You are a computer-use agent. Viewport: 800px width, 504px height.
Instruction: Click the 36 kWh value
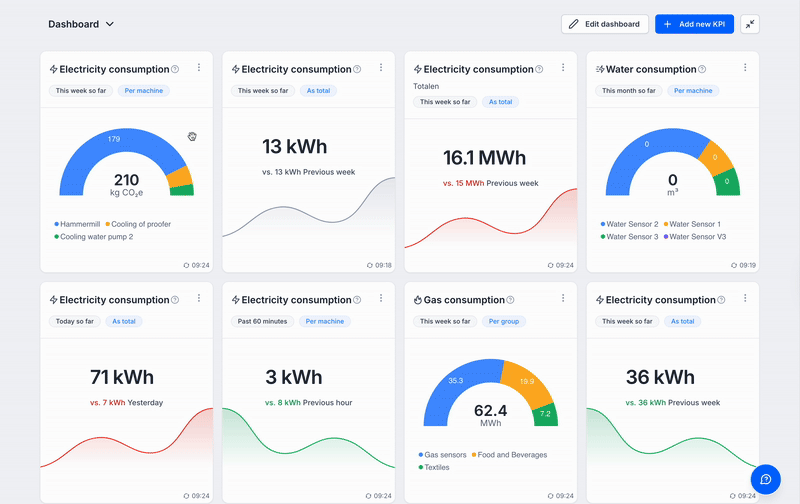click(x=660, y=377)
